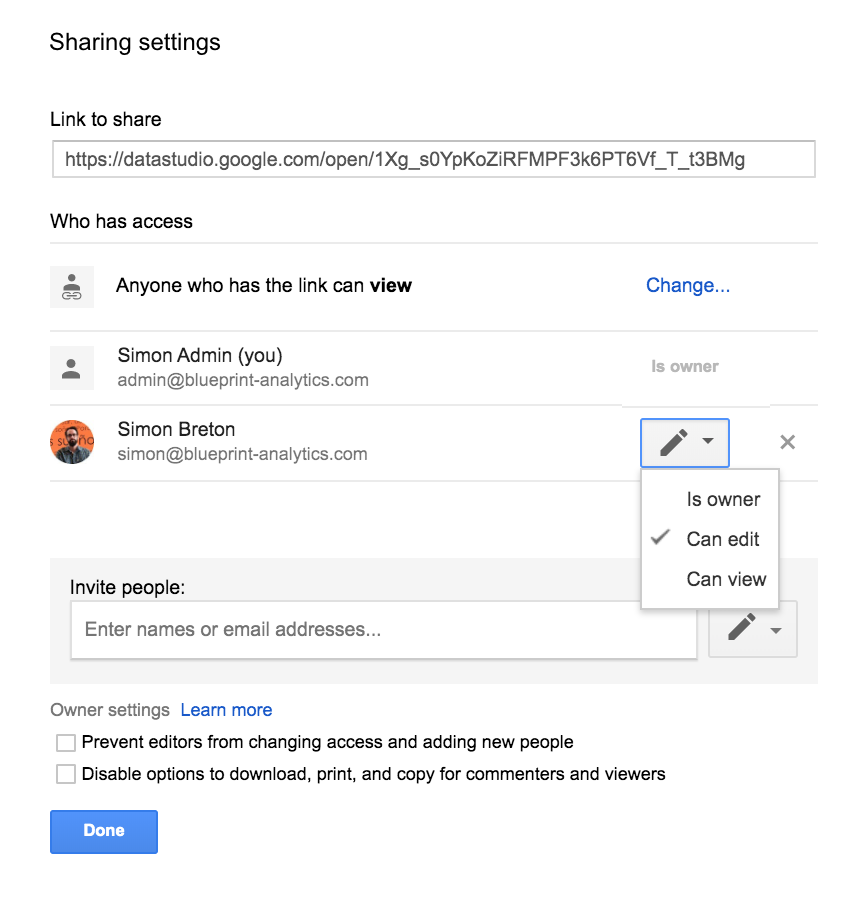Choose Can edit in the permission menu
The width and height of the screenshot is (866, 904).
click(723, 539)
